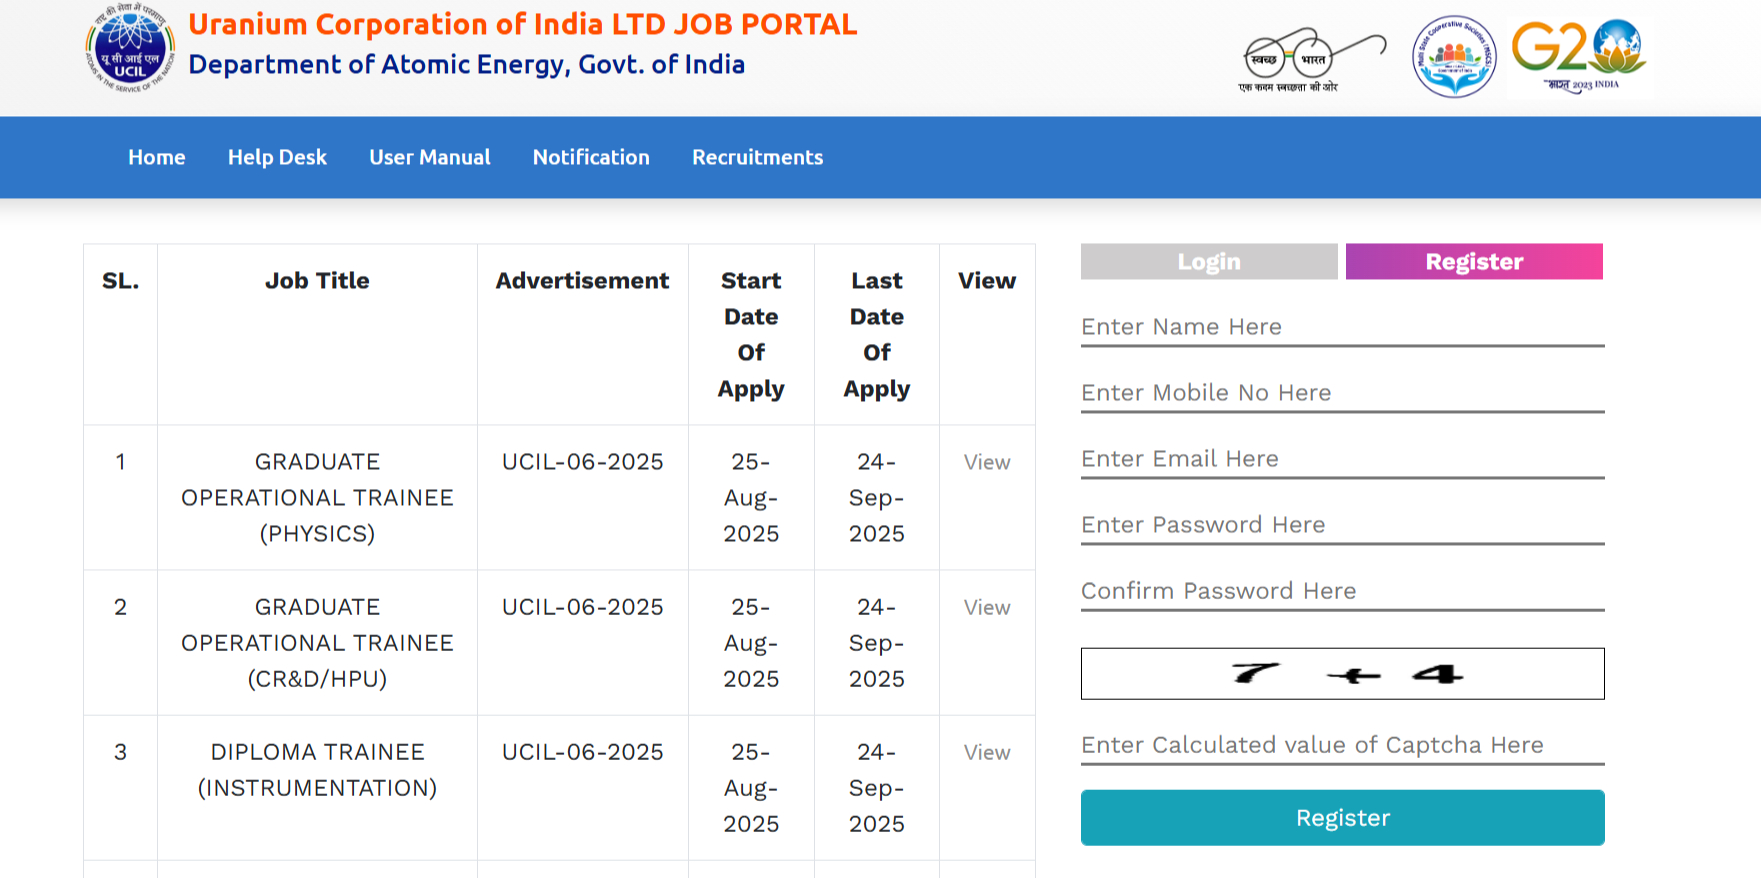Go to the Notification menu item
This screenshot has height=878, width=1761.
tap(591, 157)
